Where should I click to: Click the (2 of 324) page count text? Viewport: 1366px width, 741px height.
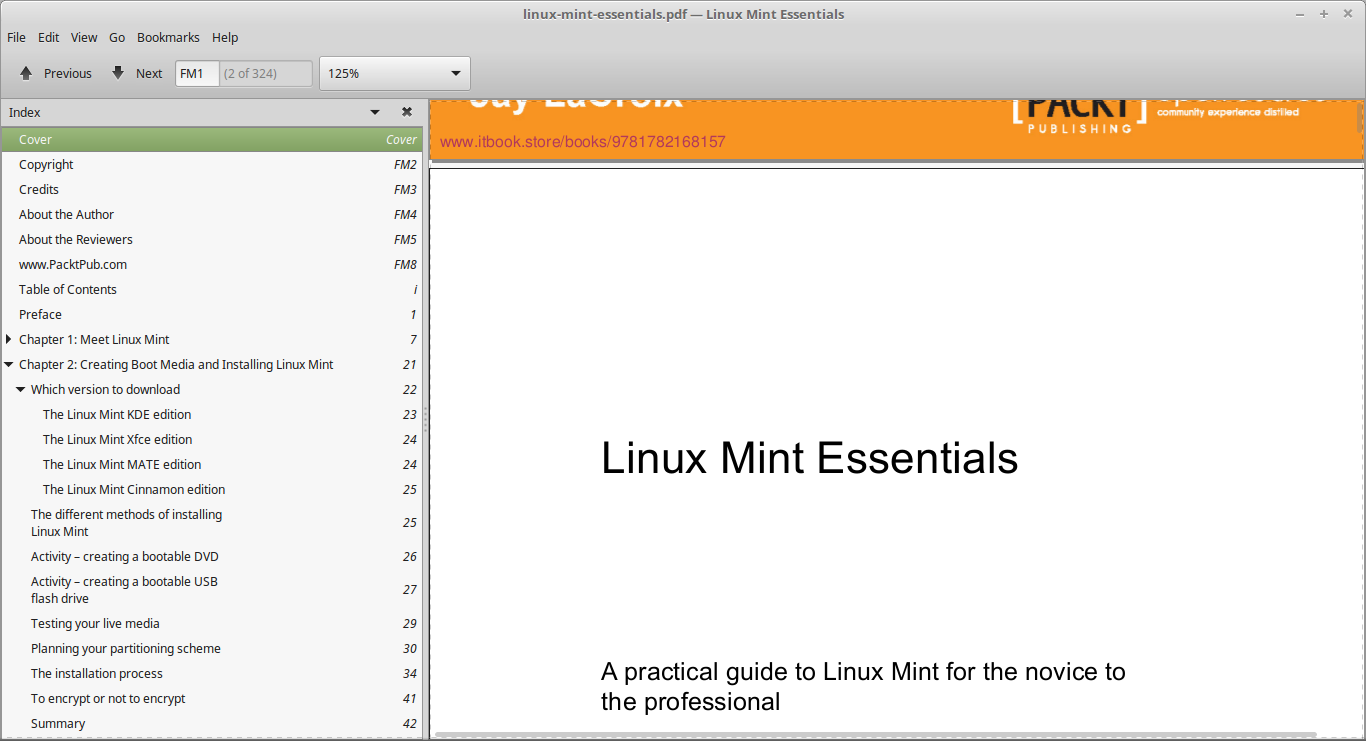click(250, 73)
